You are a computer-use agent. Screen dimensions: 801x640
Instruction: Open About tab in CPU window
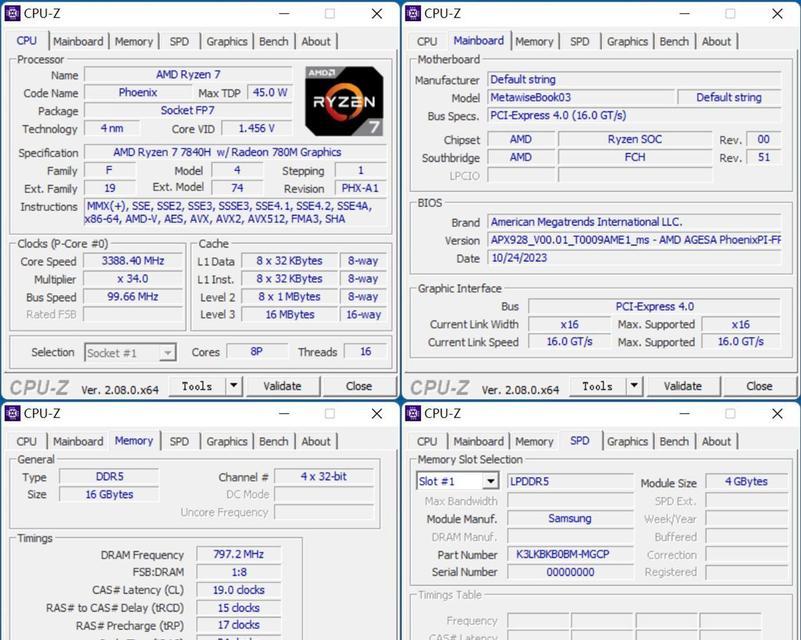316,41
